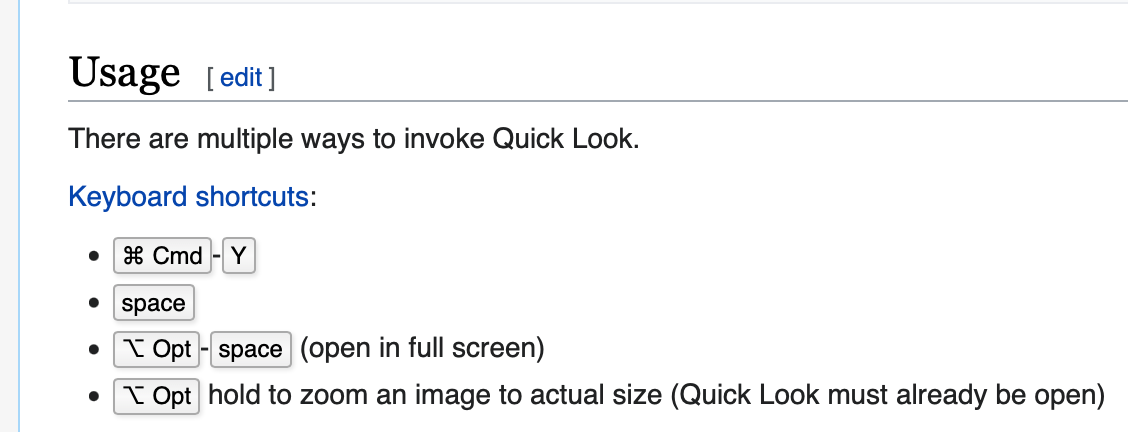1128x432 pixels.
Task: Click the bullet before Opt-space item
Action: coord(94,349)
